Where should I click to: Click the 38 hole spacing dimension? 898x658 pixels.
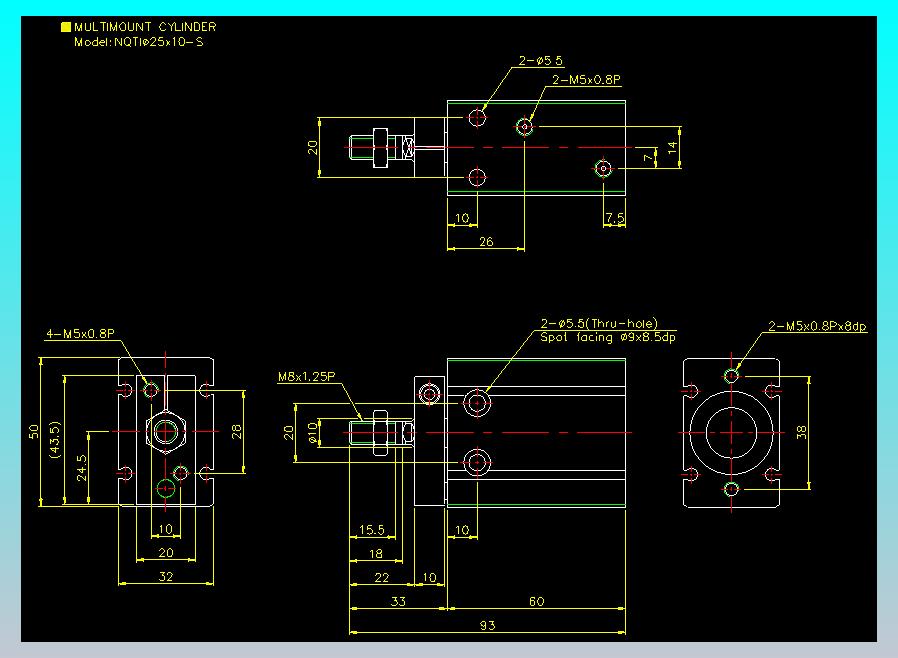click(801, 432)
